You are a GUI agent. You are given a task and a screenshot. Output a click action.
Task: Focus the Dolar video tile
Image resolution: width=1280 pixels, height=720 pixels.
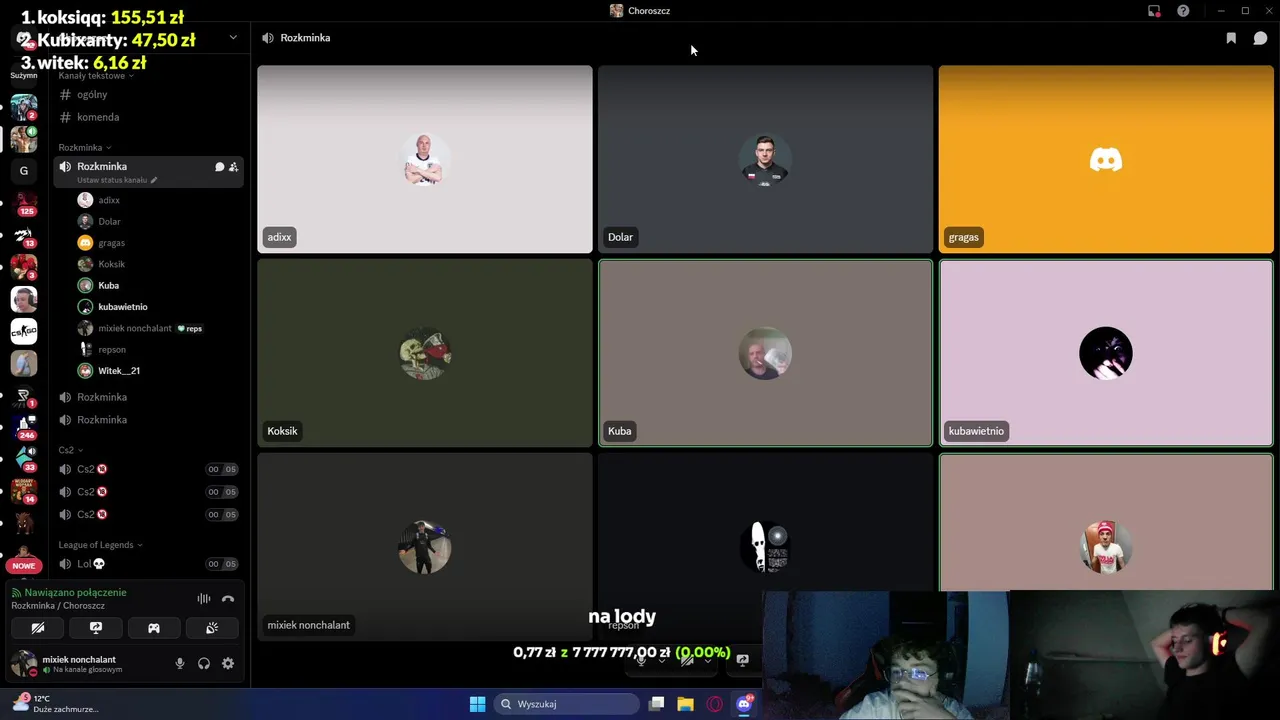(x=765, y=159)
